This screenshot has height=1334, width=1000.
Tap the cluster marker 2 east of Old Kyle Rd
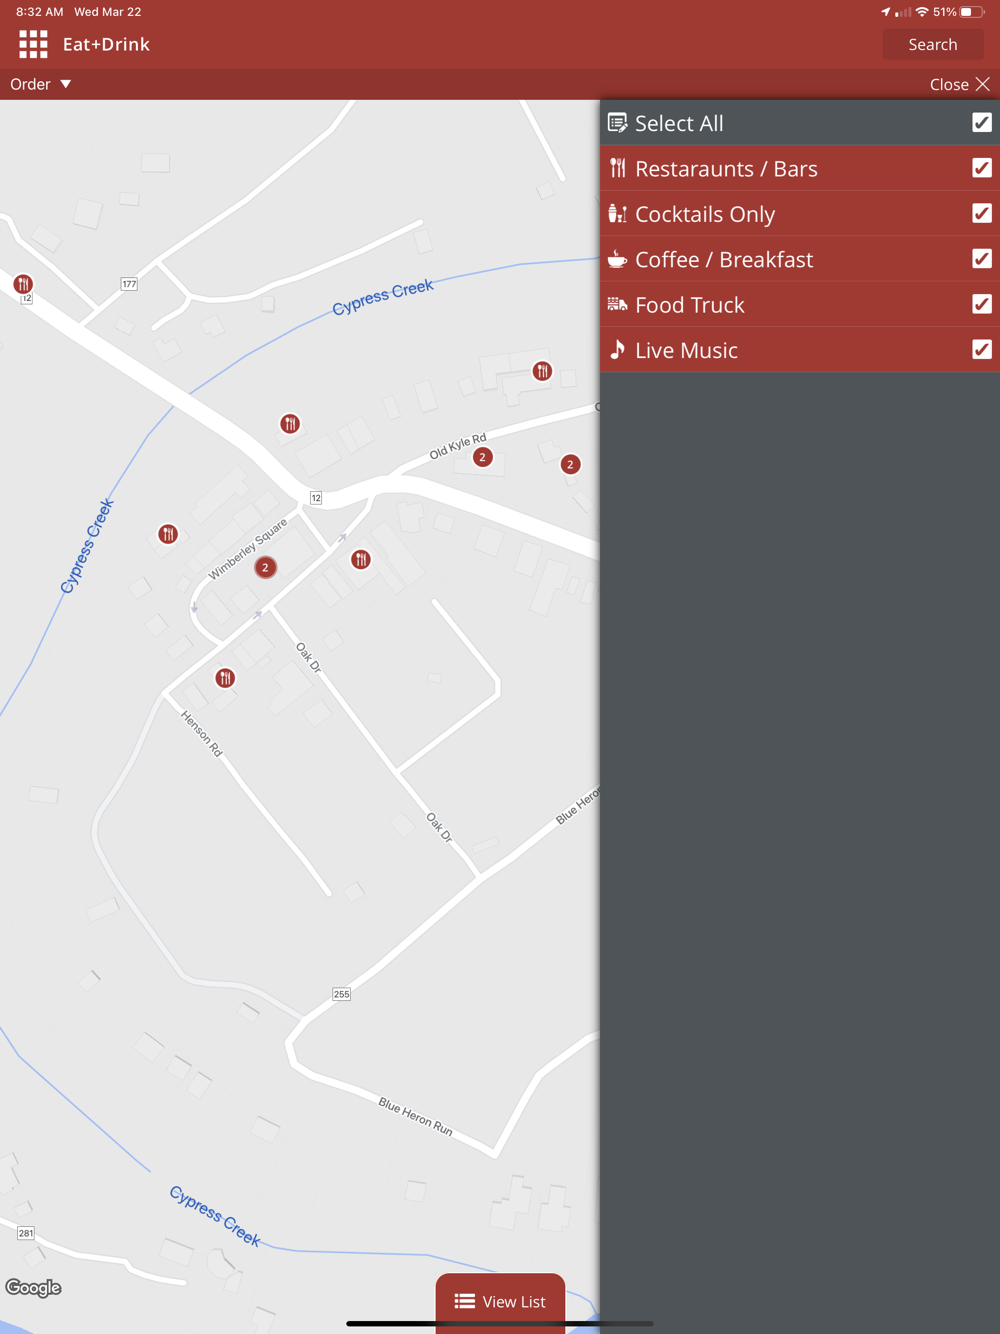(570, 464)
